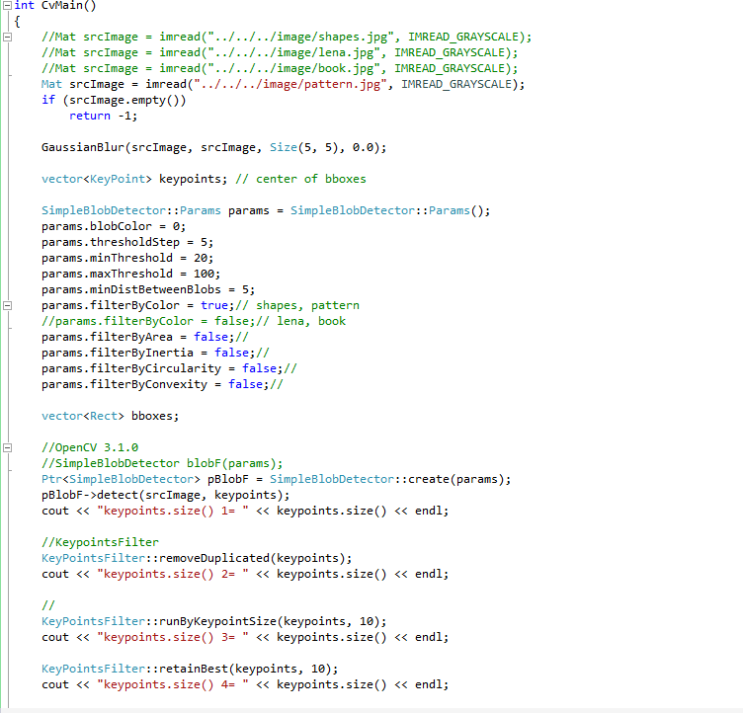Click the string "keypoints.size() 3= "
The height and width of the screenshot is (713, 743).
tap(172, 637)
